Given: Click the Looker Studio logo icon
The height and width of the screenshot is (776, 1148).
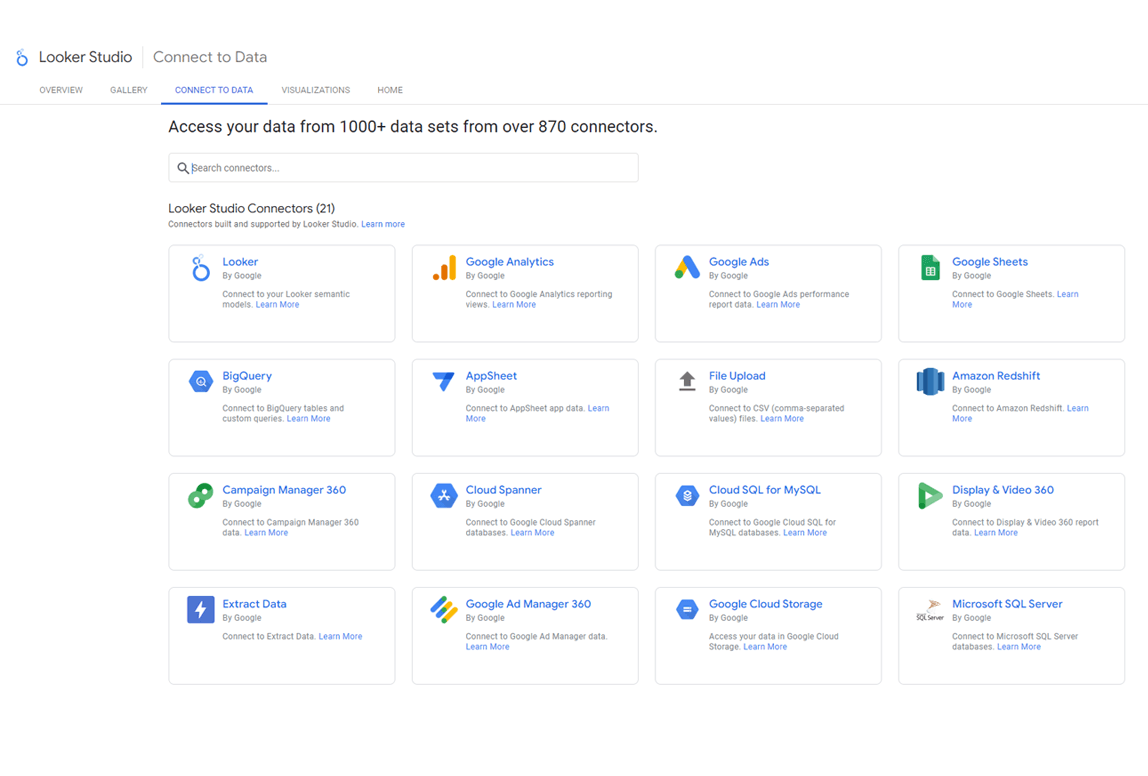Looking at the screenshot, I should tap(22, 57).
